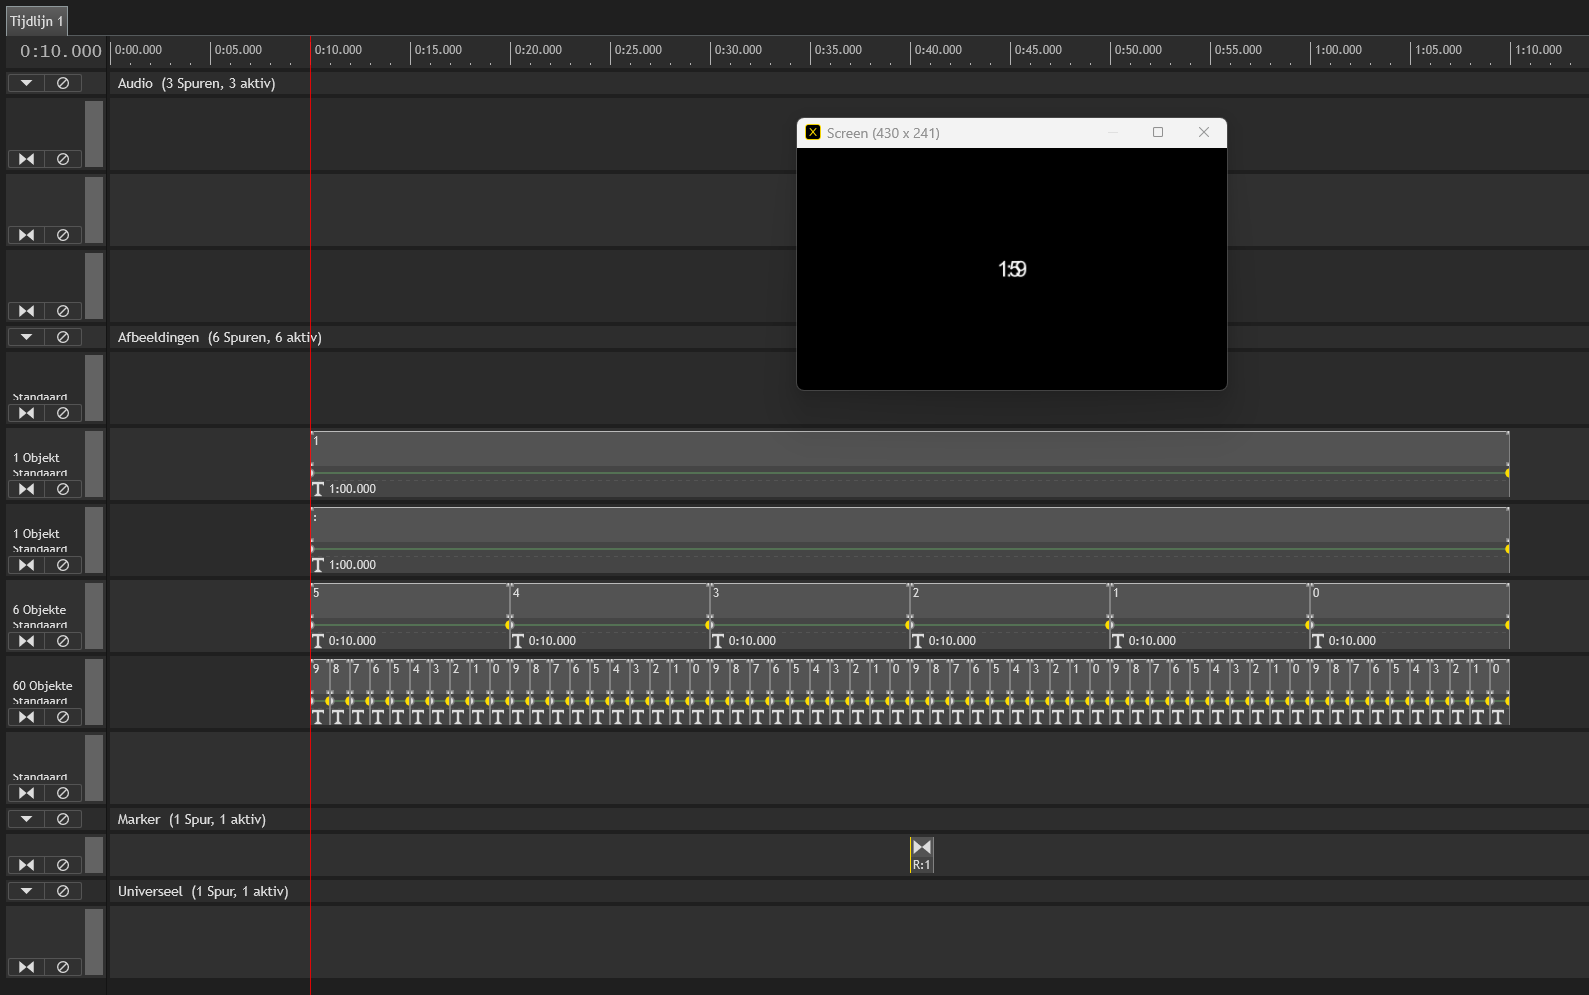Viewport: 1589px width, 995px height.
Task: Toggle ⊘ on 6 Objekte track
Action: pyautogui.click(x=63, y=641)
